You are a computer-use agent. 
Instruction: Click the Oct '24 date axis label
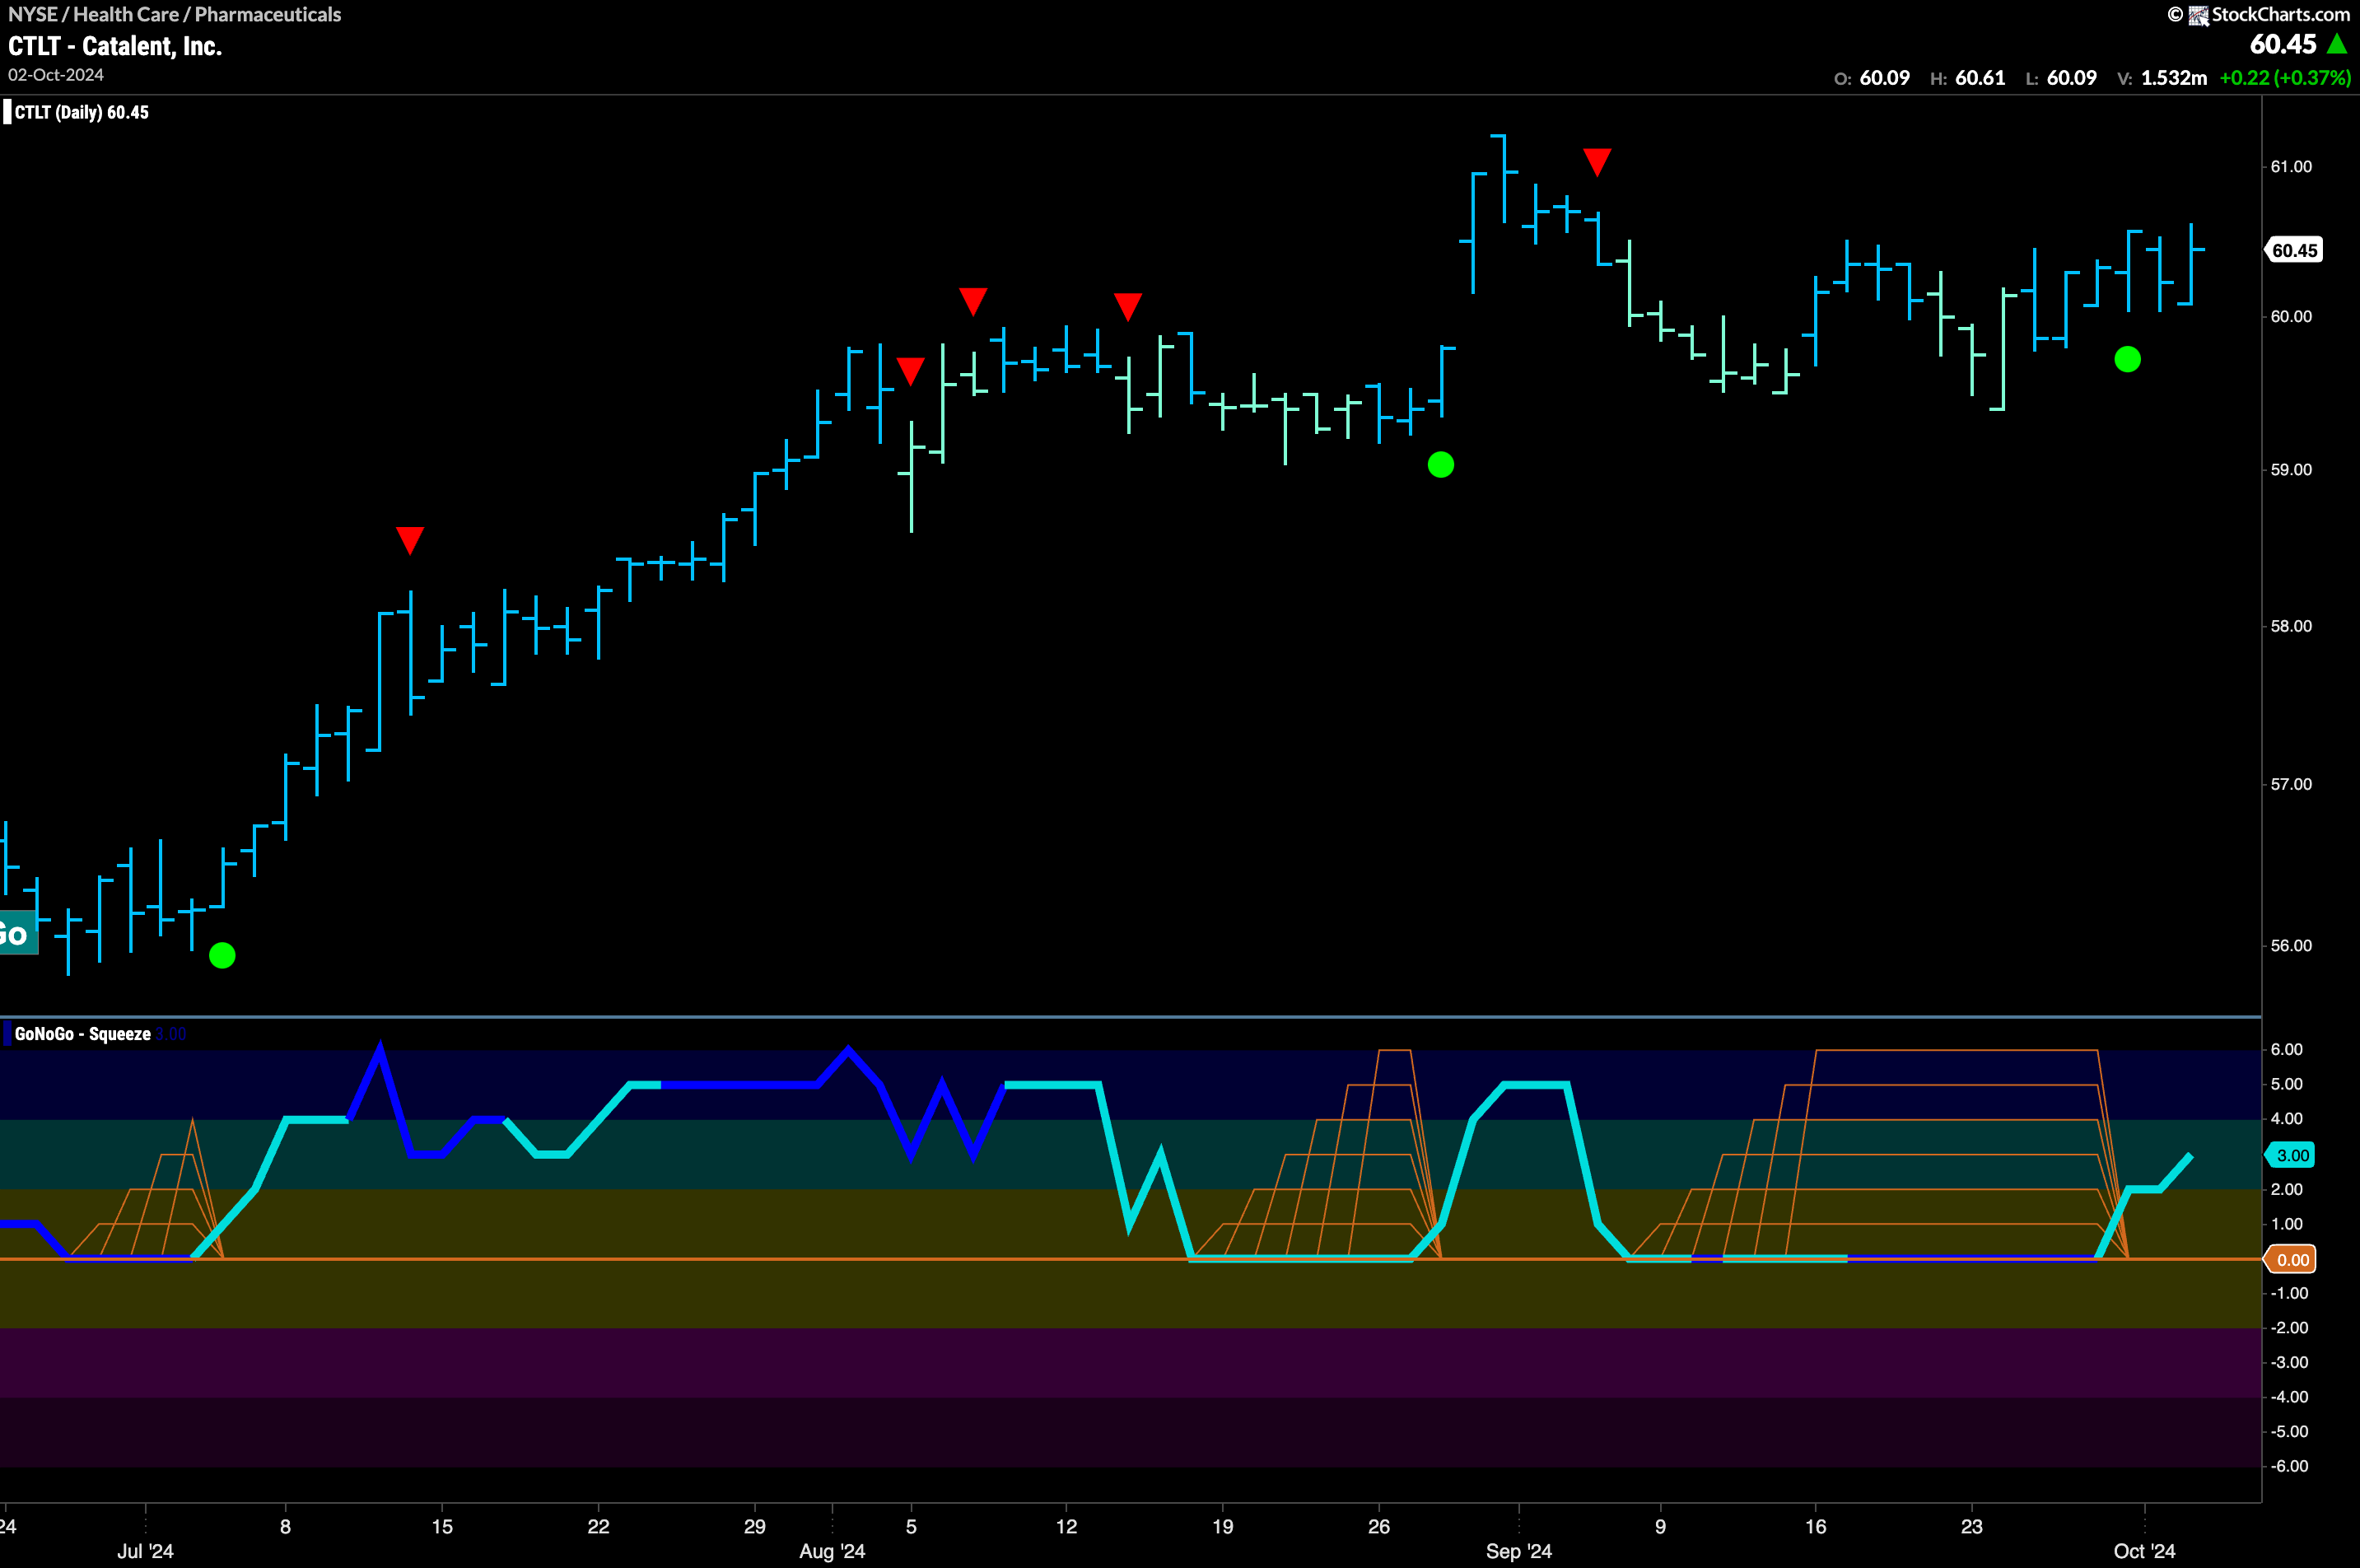pos(2144,1551)
